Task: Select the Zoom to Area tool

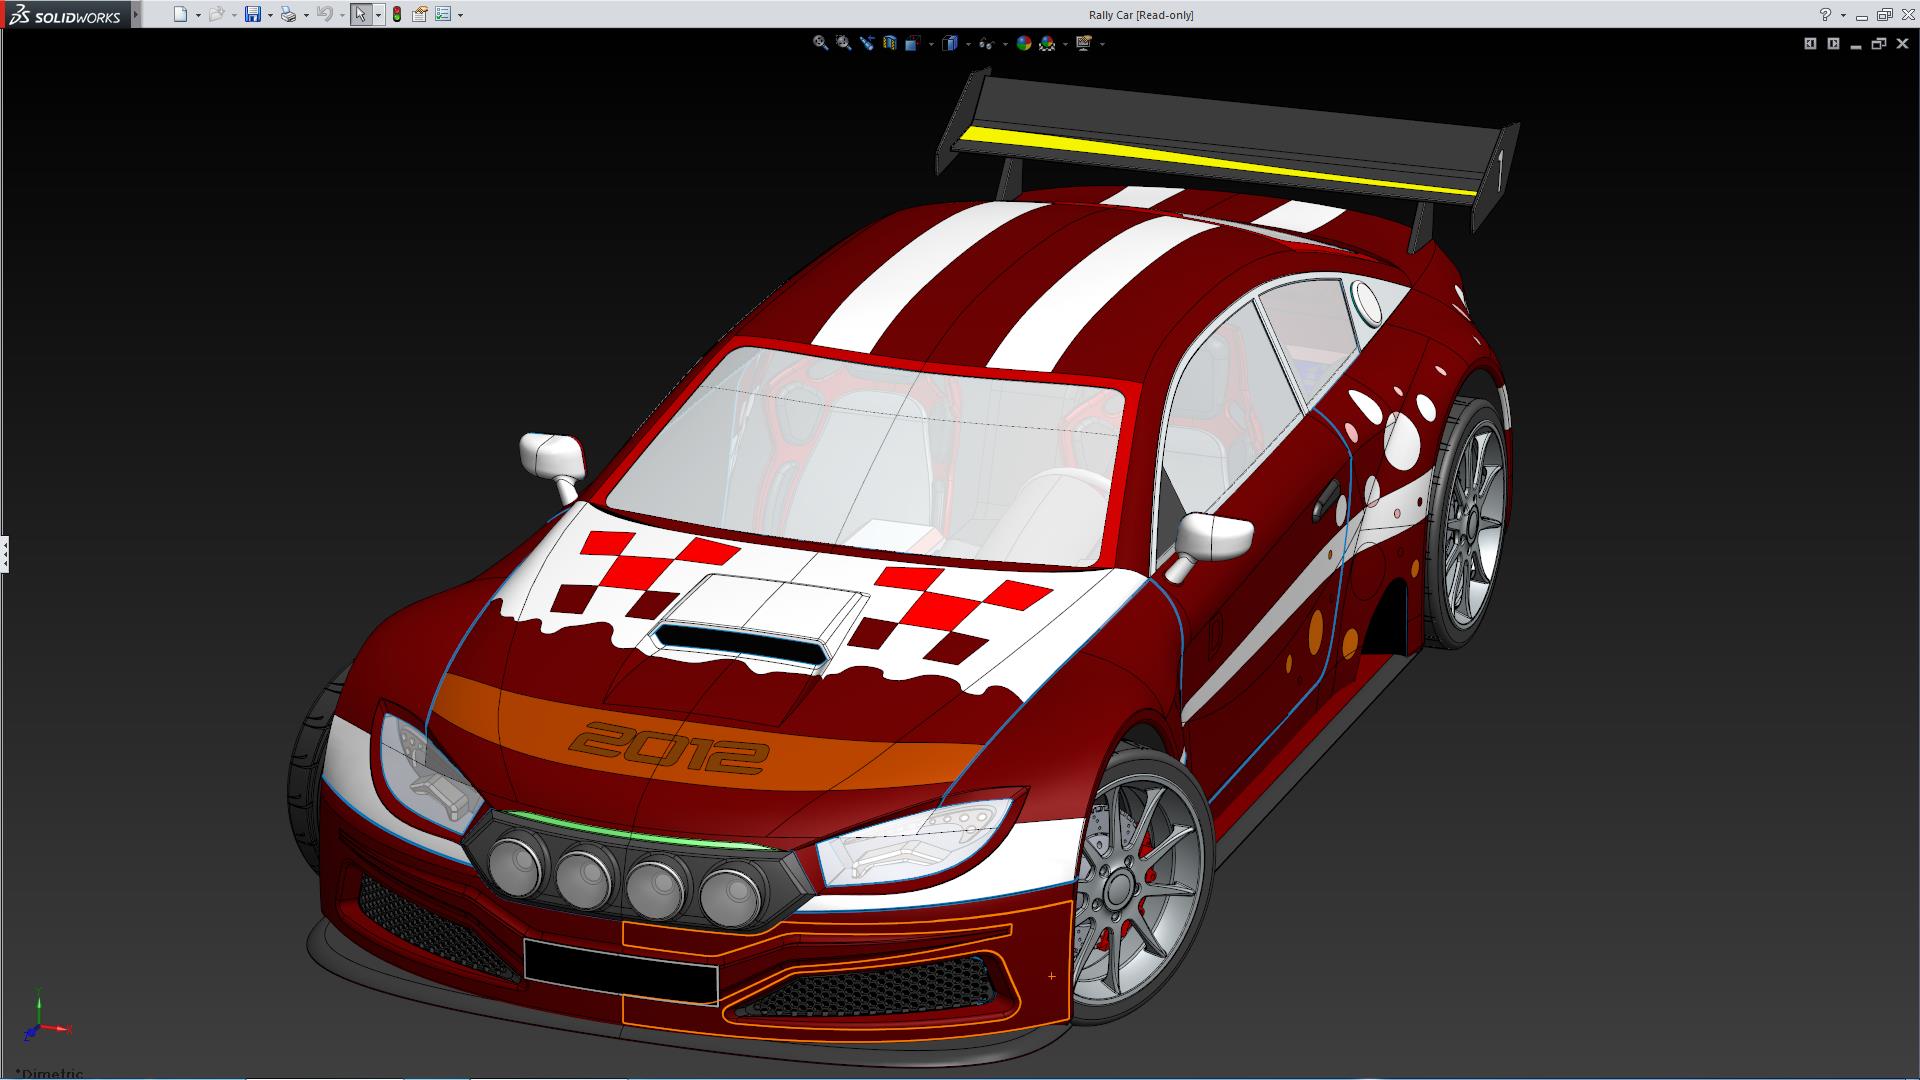Action: tap(843, 43)
